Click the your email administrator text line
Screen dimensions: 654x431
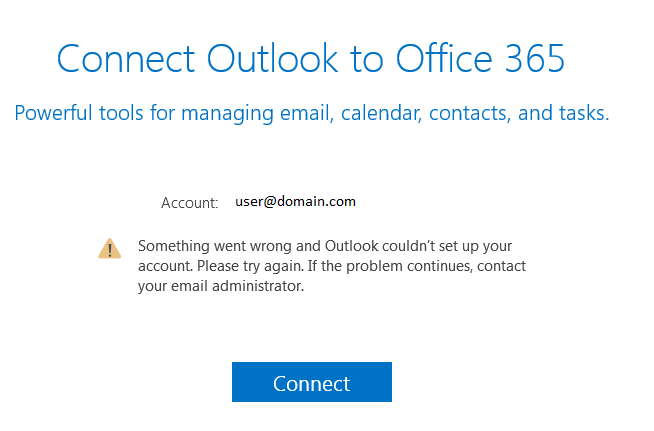pos(221,286)
